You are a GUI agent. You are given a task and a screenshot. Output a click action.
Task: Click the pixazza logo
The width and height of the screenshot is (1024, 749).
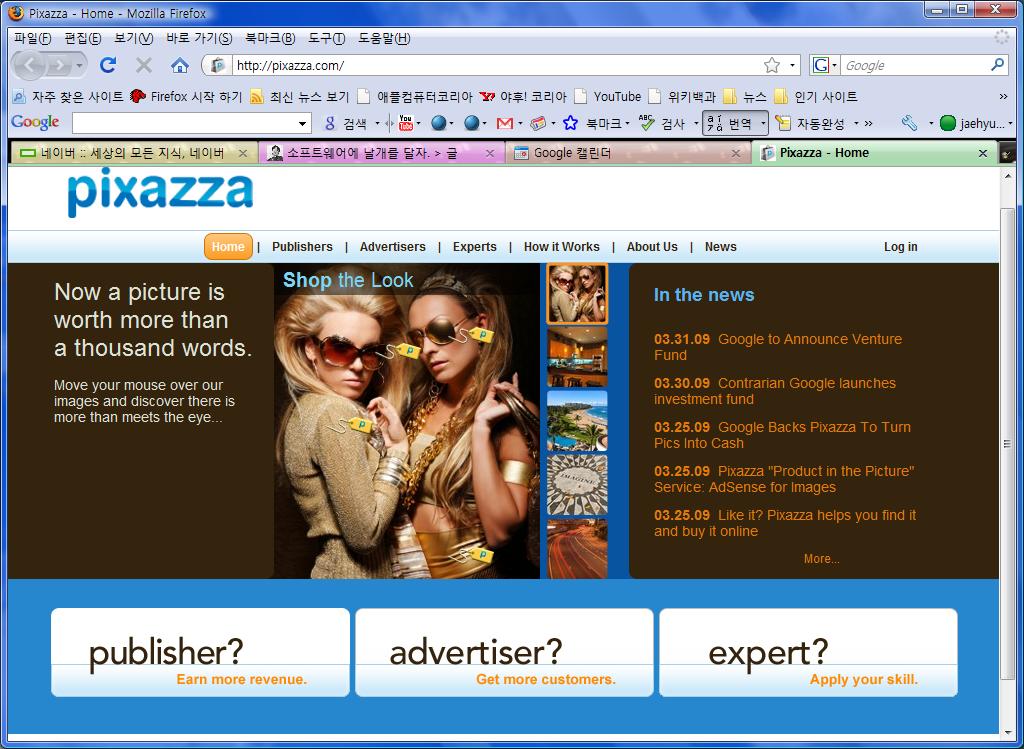click(160, 191)
